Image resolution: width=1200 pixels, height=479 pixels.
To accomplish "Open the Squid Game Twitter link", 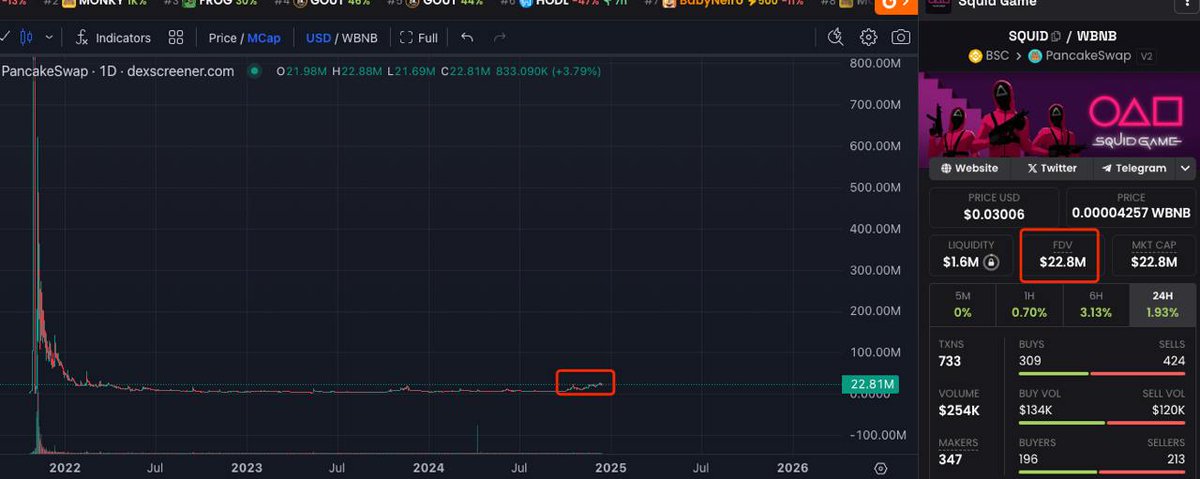I will 1050,168.
